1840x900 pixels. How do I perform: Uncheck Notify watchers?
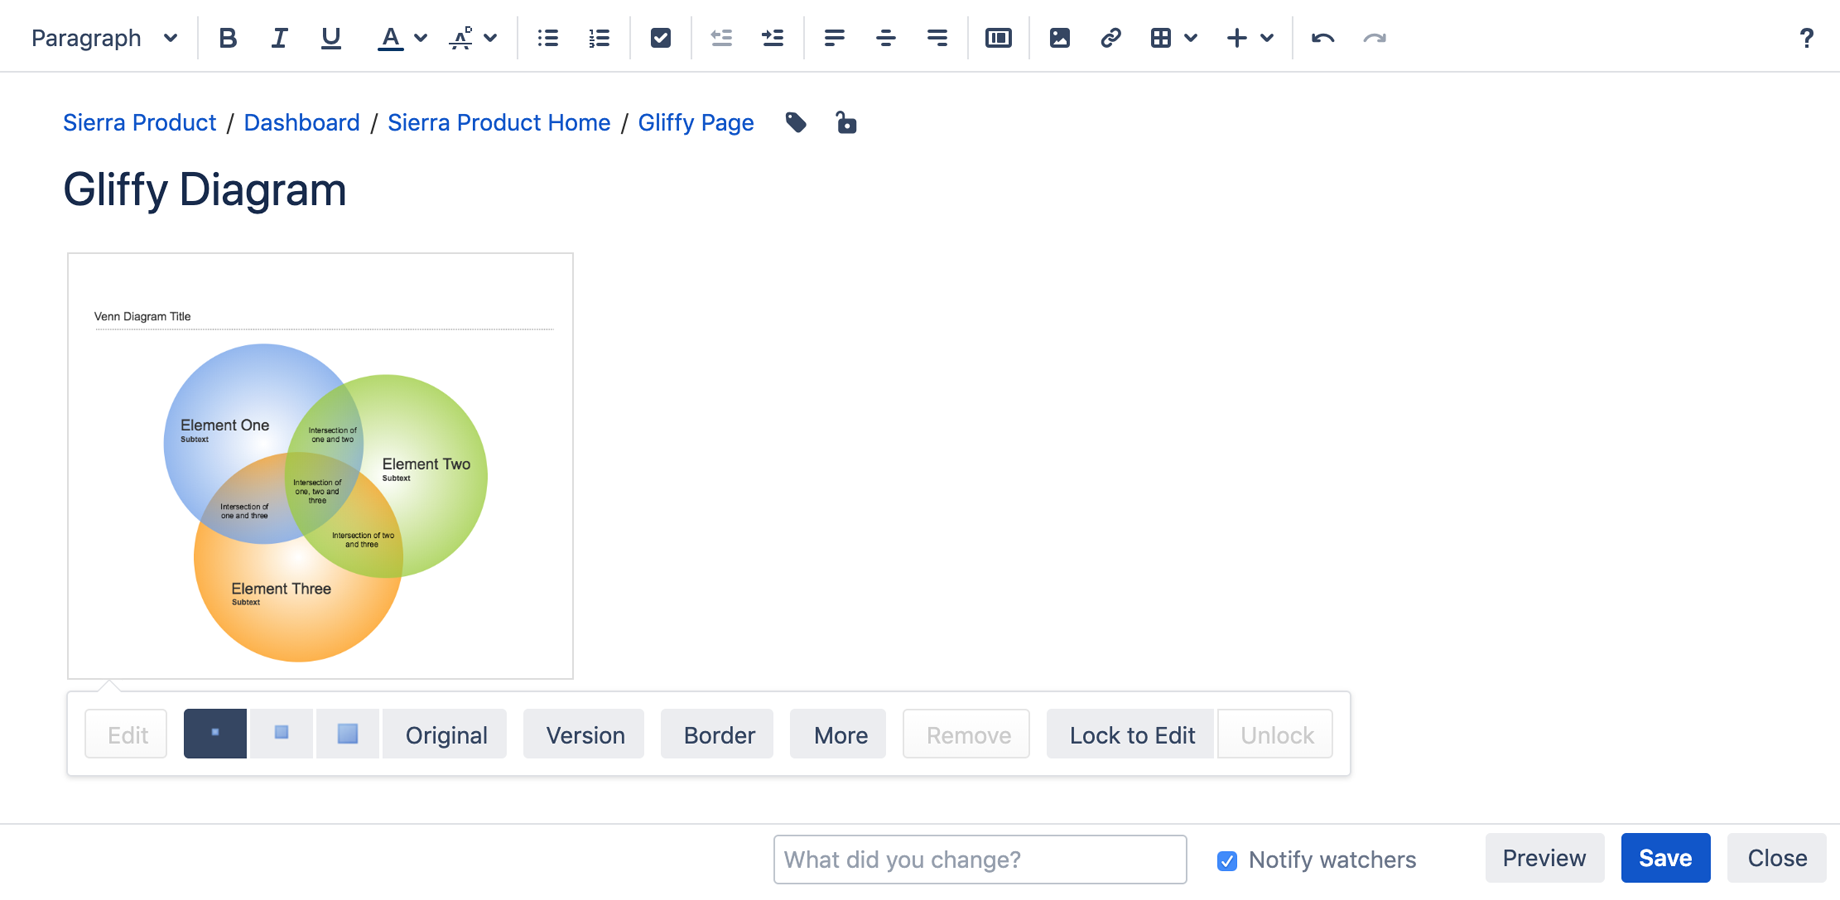point(1227,861)
